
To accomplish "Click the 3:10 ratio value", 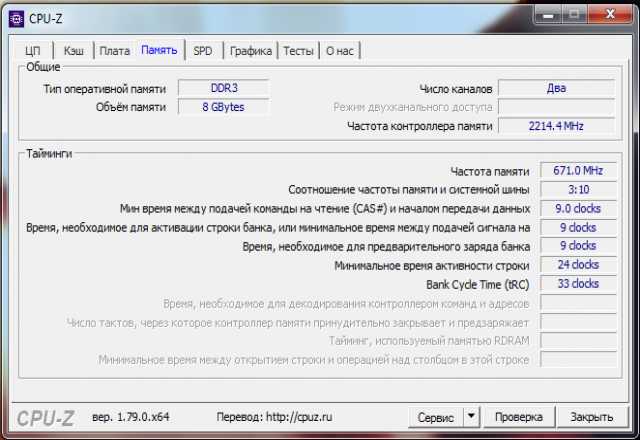I will tap(578, 189).
